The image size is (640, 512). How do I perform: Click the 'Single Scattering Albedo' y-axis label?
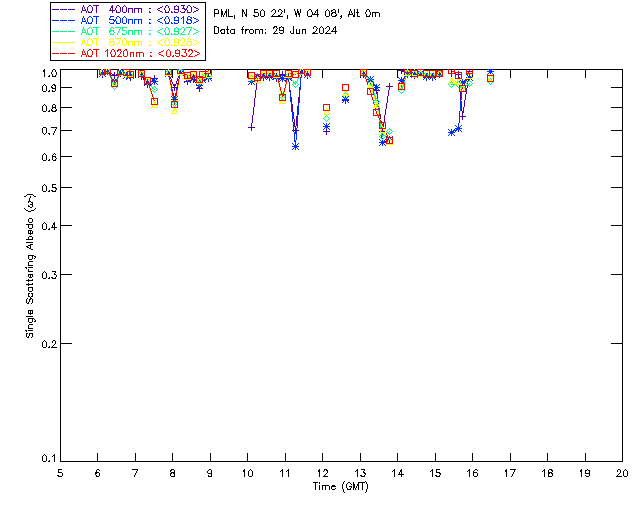click(31, 266)
